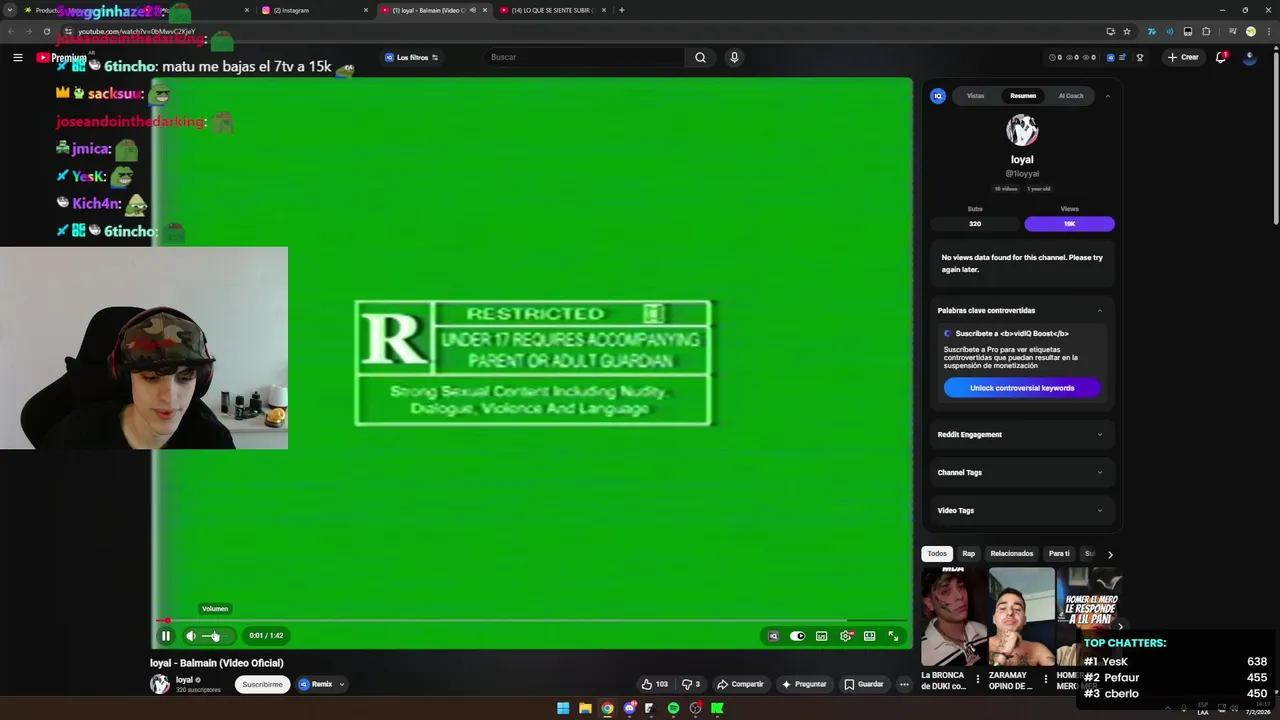Close the Instagram browser tab
This screenshot has height=720, width=1280.
(366, 10)
